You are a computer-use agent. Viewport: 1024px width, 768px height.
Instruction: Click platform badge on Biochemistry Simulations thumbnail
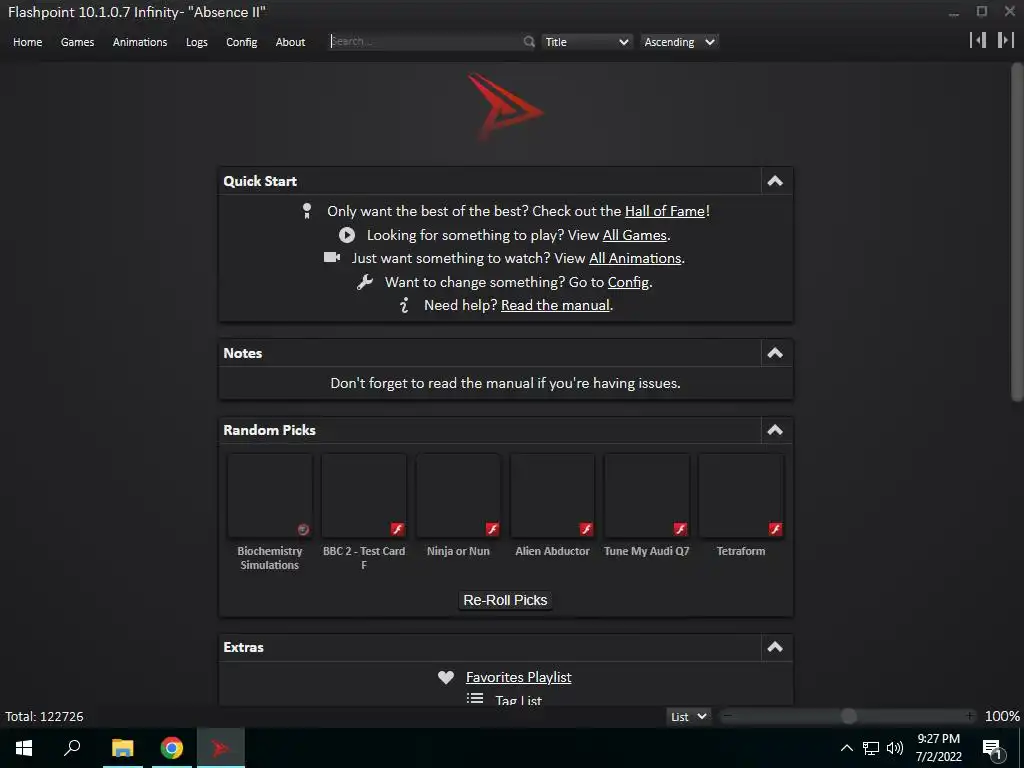click(x=303, y=530)
